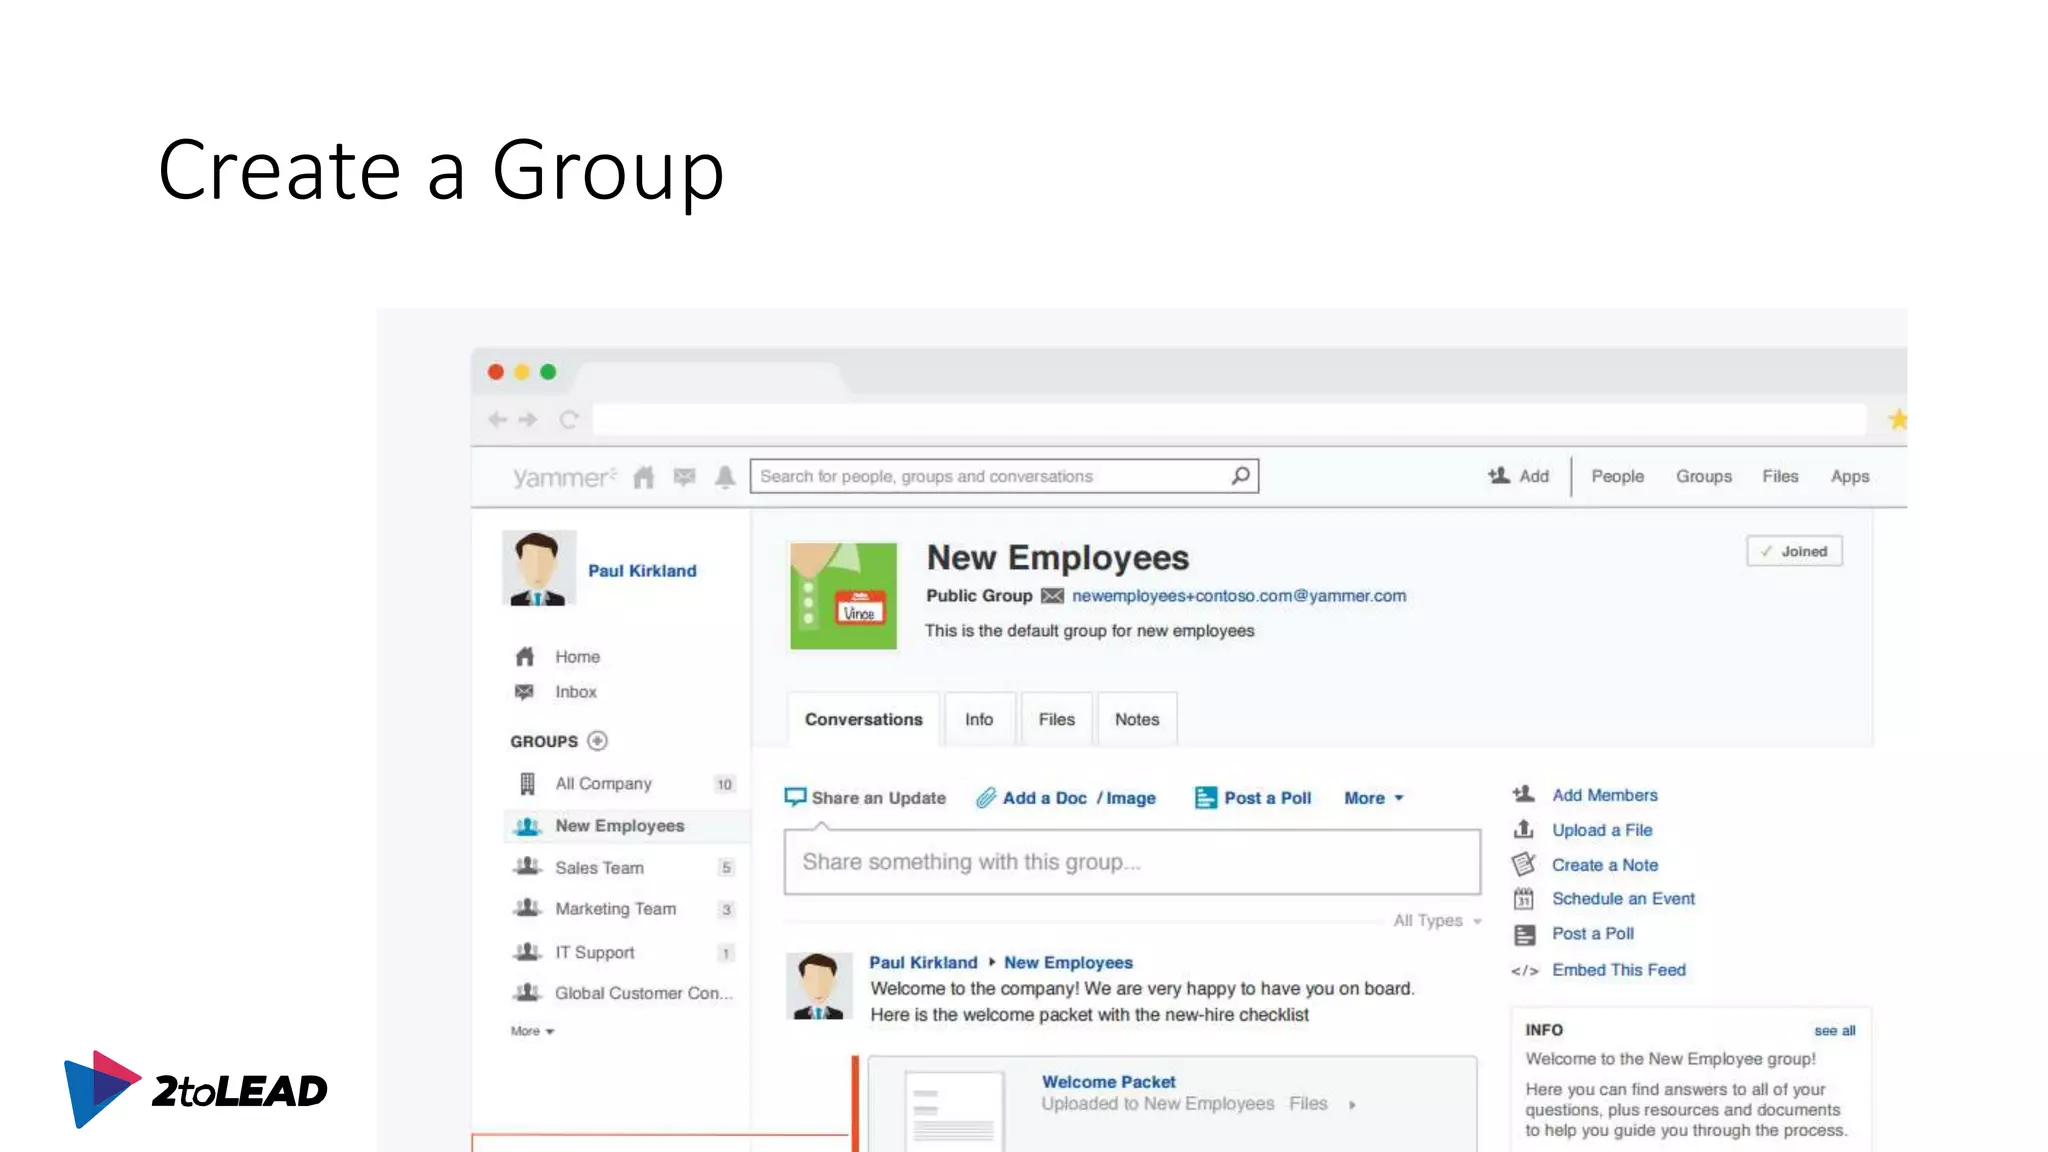Switch to the Info tab
Screen dimensions: 2048x1152
[979, 719]
